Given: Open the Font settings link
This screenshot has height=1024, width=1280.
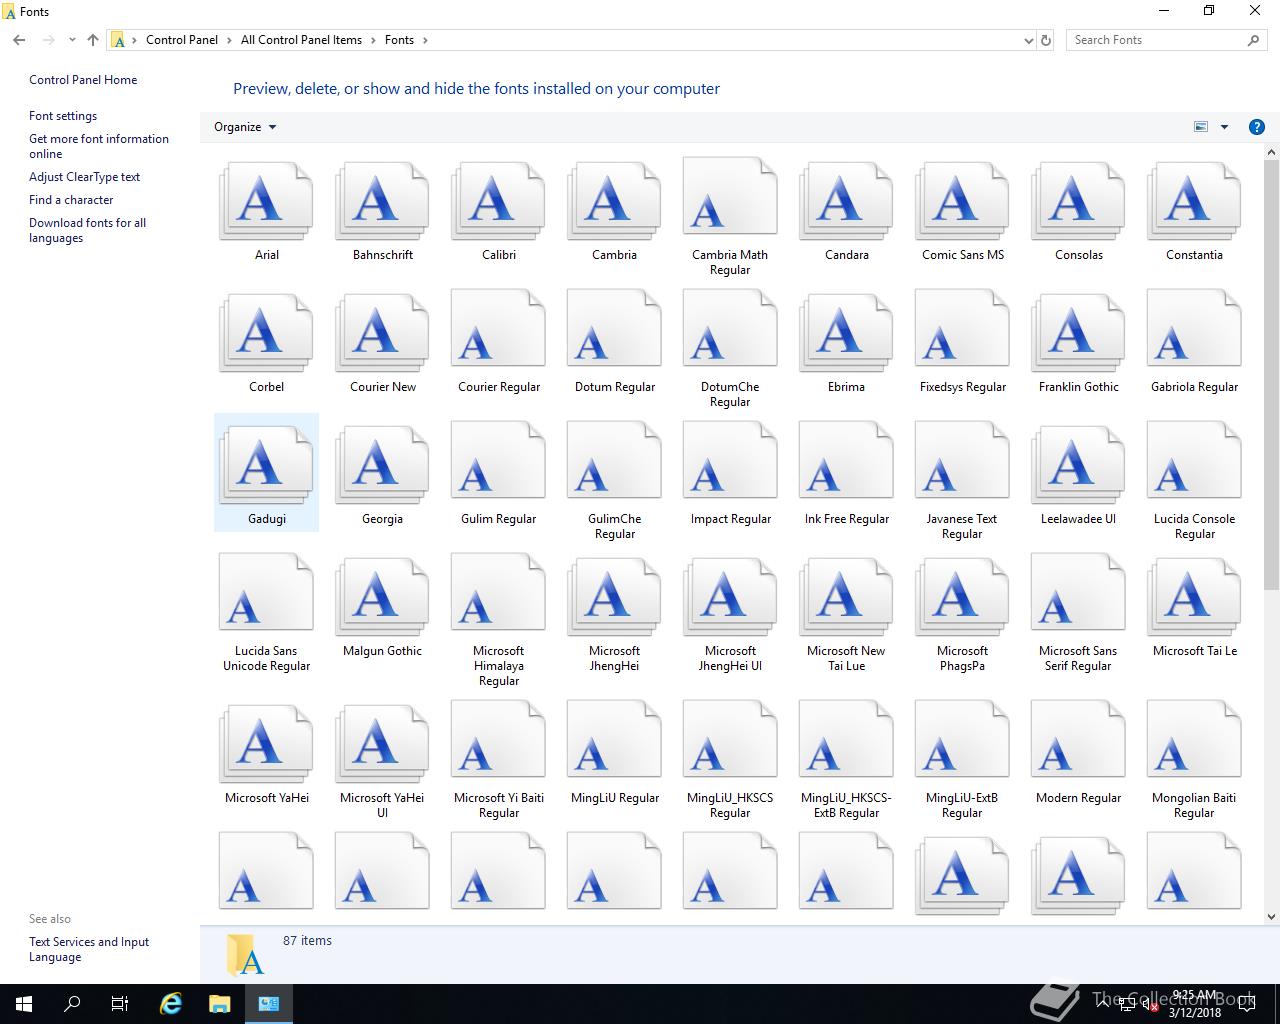Looking at the screenshot, I should [x=63, y=116].
